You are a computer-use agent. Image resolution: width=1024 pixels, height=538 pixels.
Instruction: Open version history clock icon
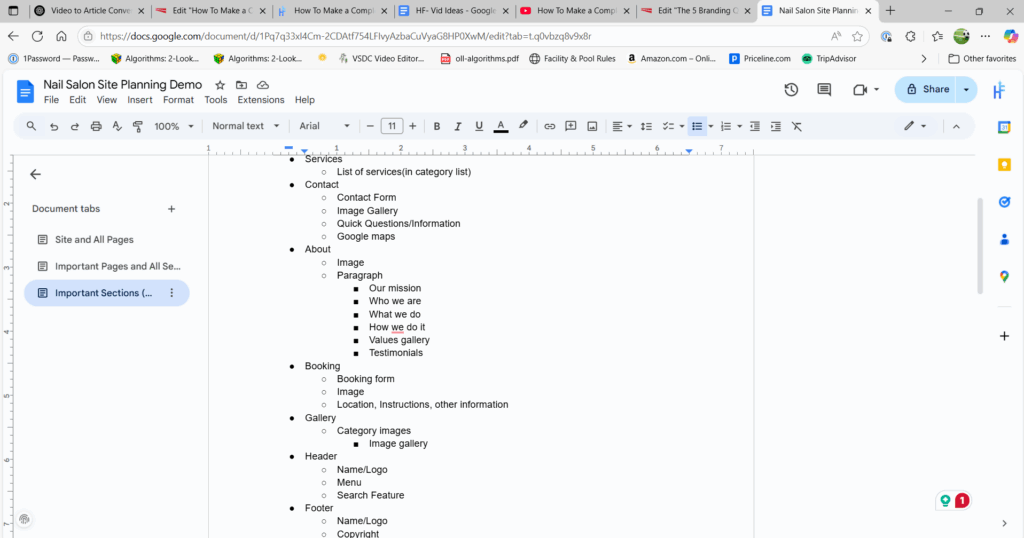click(791, 89)
